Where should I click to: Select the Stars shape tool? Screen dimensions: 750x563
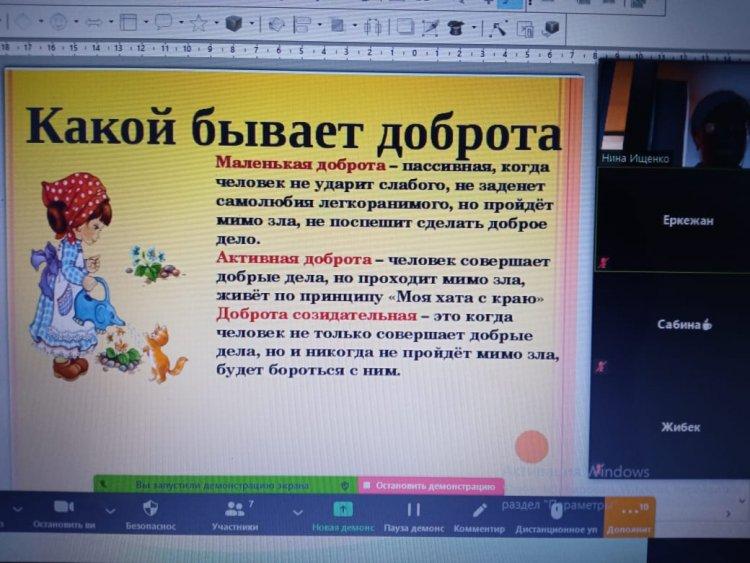tap(199, 22)
